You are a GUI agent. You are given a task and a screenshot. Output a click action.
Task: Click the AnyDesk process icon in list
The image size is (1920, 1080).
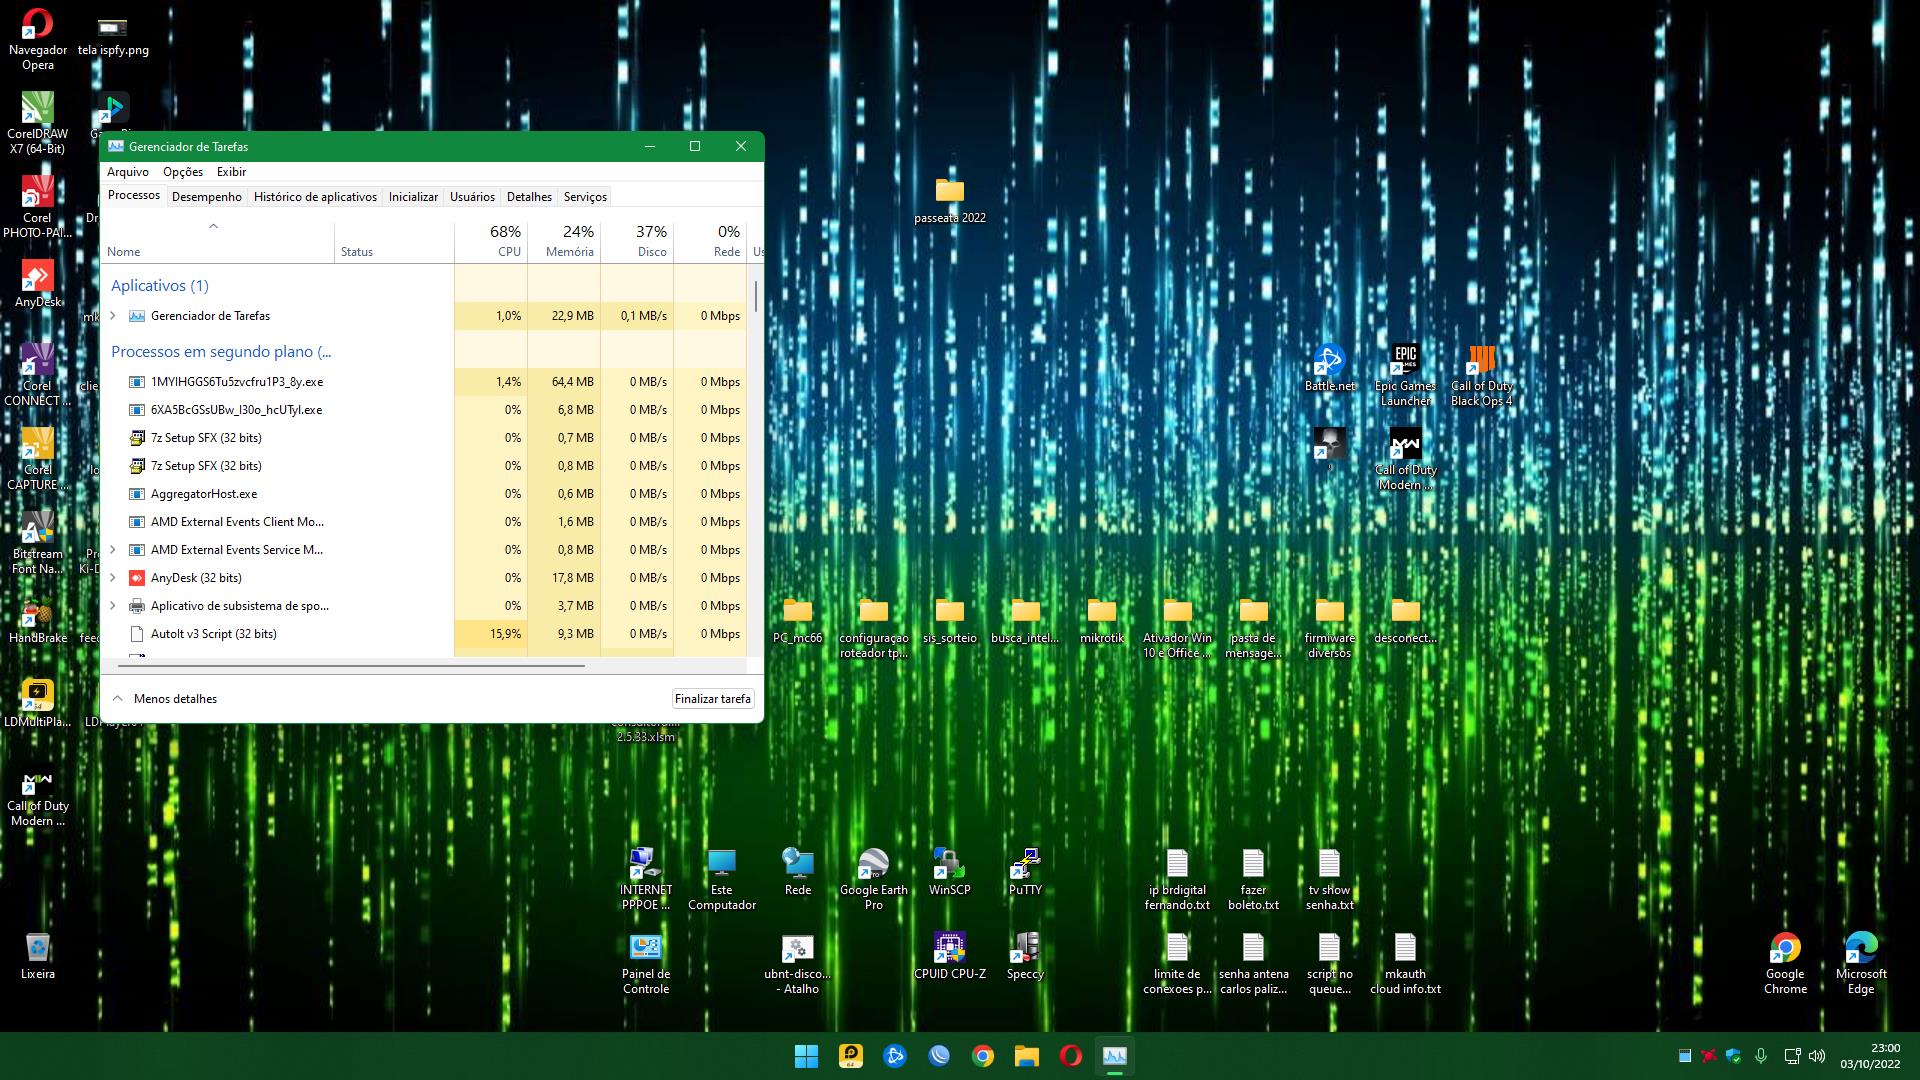pyautogui.click(x=137, y=578)
